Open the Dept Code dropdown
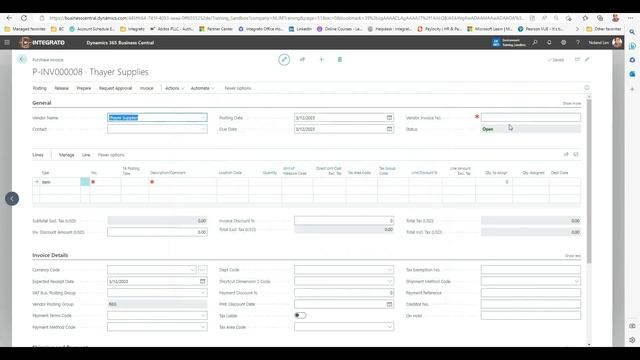Viewport: 640px width, 360px height. click(x=389, y=270)
